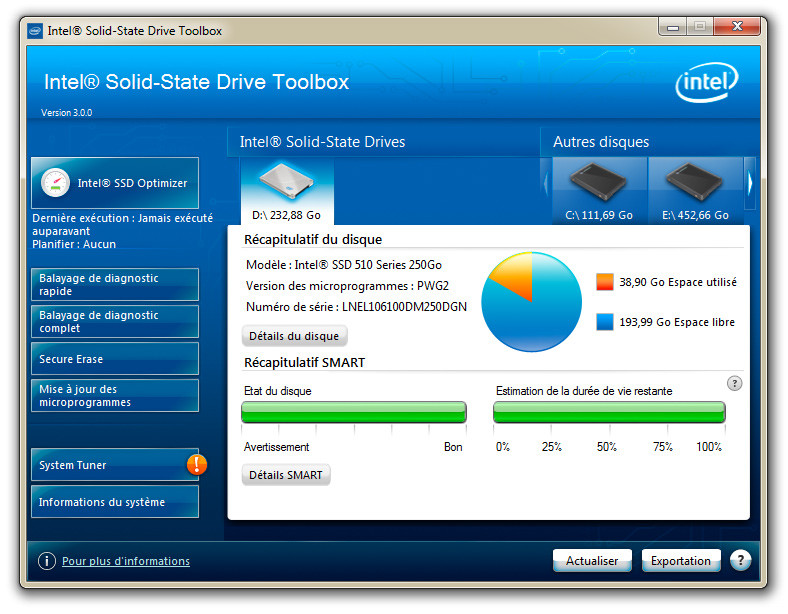
Task: Click the Planifier : Aucun text
Action: click(x=74, y=244)
